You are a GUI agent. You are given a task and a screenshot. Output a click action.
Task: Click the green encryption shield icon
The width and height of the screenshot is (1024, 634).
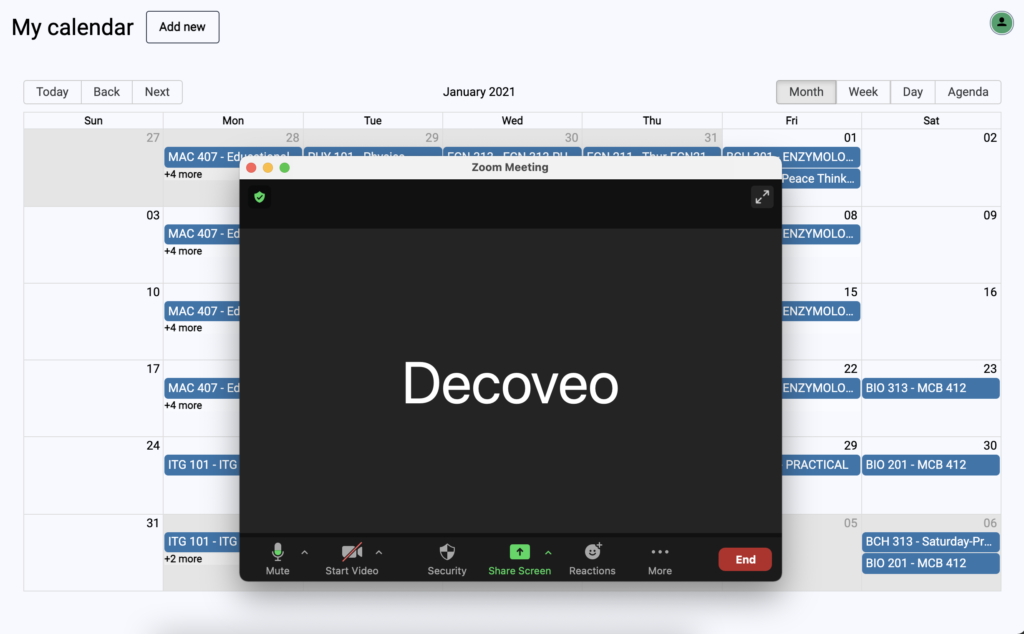point(260,197)
